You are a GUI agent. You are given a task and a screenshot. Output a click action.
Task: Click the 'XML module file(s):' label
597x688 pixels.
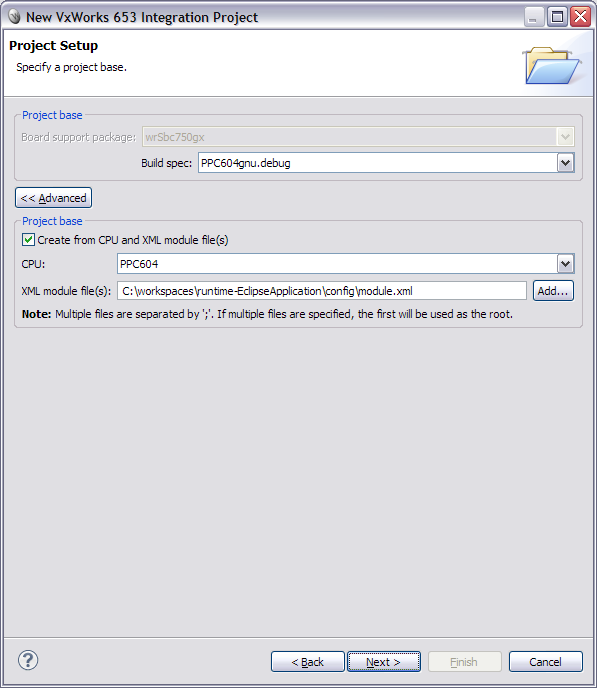click(x=66, y=291)
